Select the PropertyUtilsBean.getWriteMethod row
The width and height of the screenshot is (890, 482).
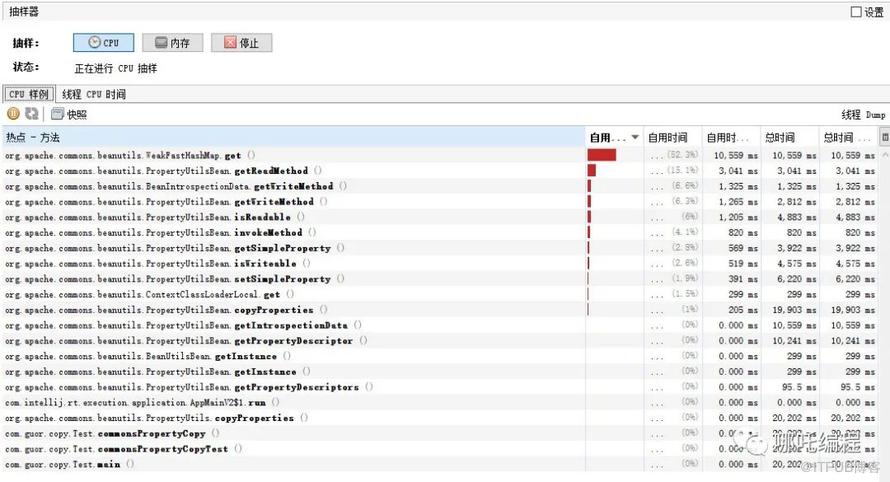point(441,202)
